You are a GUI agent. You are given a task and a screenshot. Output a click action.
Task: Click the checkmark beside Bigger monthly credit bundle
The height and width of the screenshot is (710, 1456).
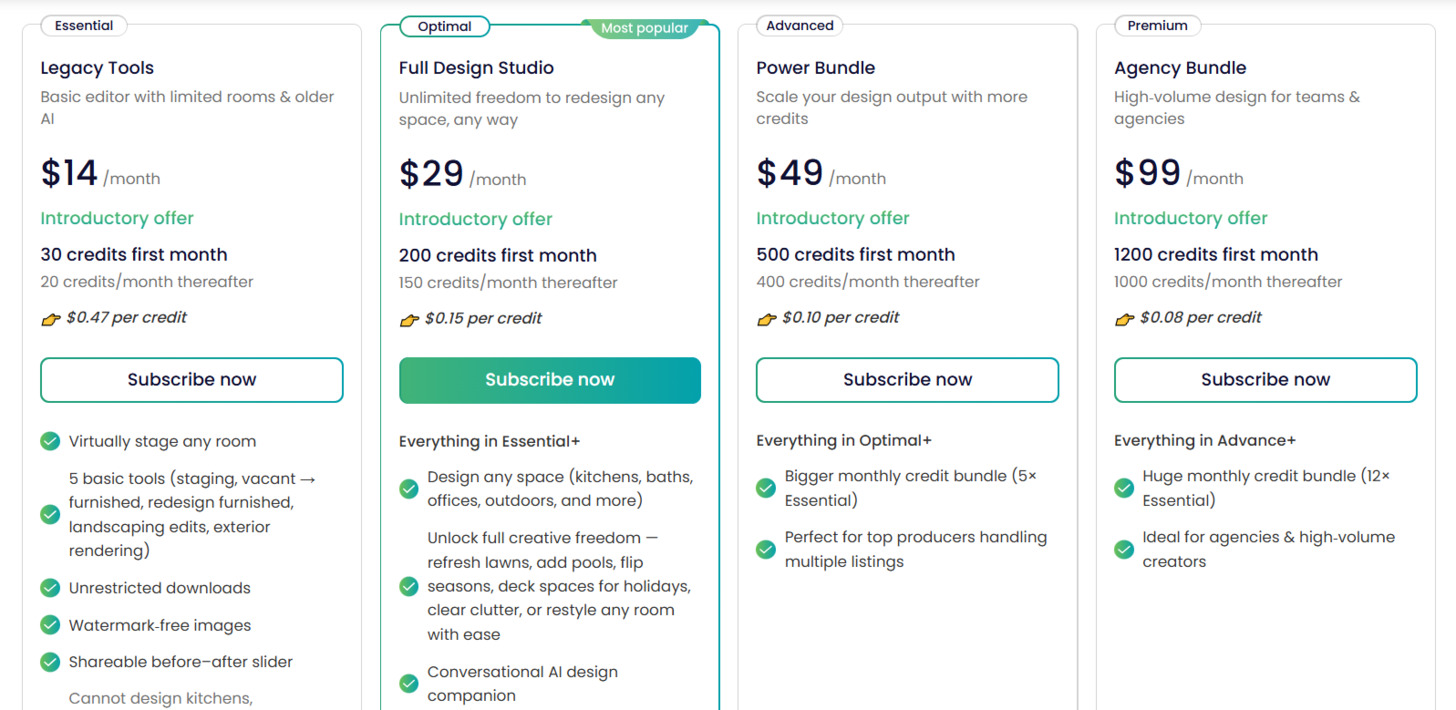pyautogui.click(x=766, y=488)
